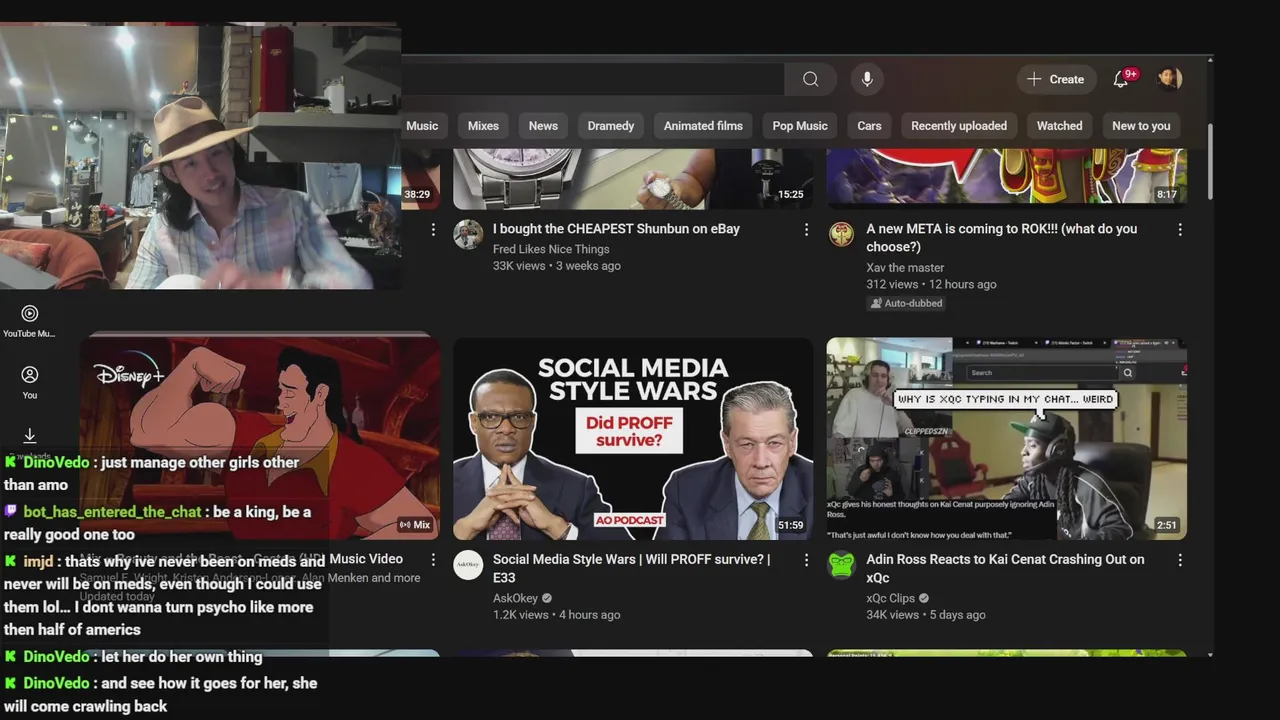Open the xQc Clips channel name
Image resolution: width=1280 pixels, height=720 pixels.
(x=890, y=598)
